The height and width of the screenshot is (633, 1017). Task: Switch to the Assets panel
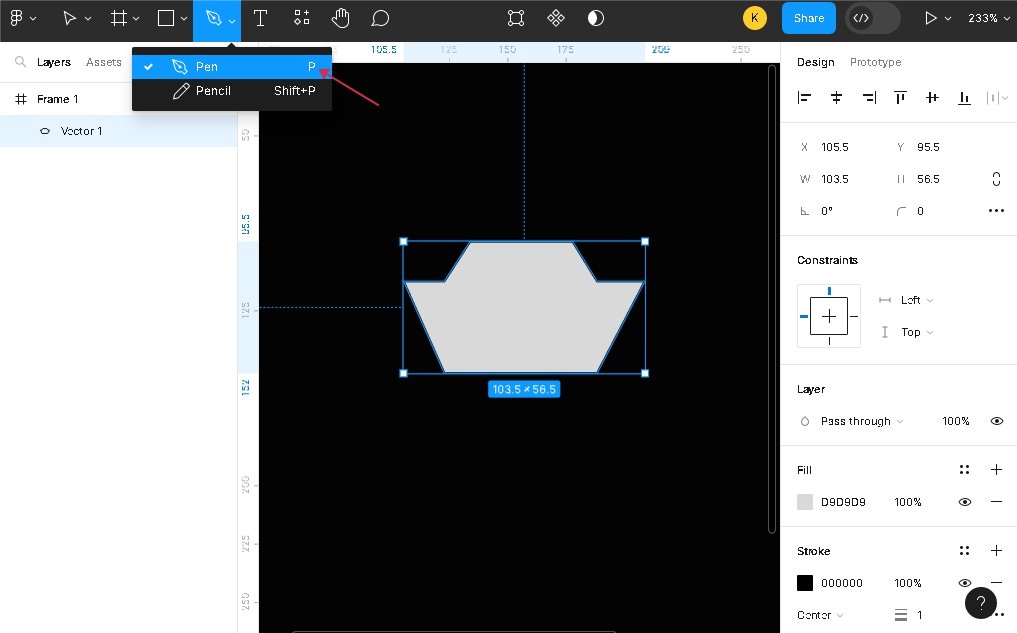[x=103, y=62]
